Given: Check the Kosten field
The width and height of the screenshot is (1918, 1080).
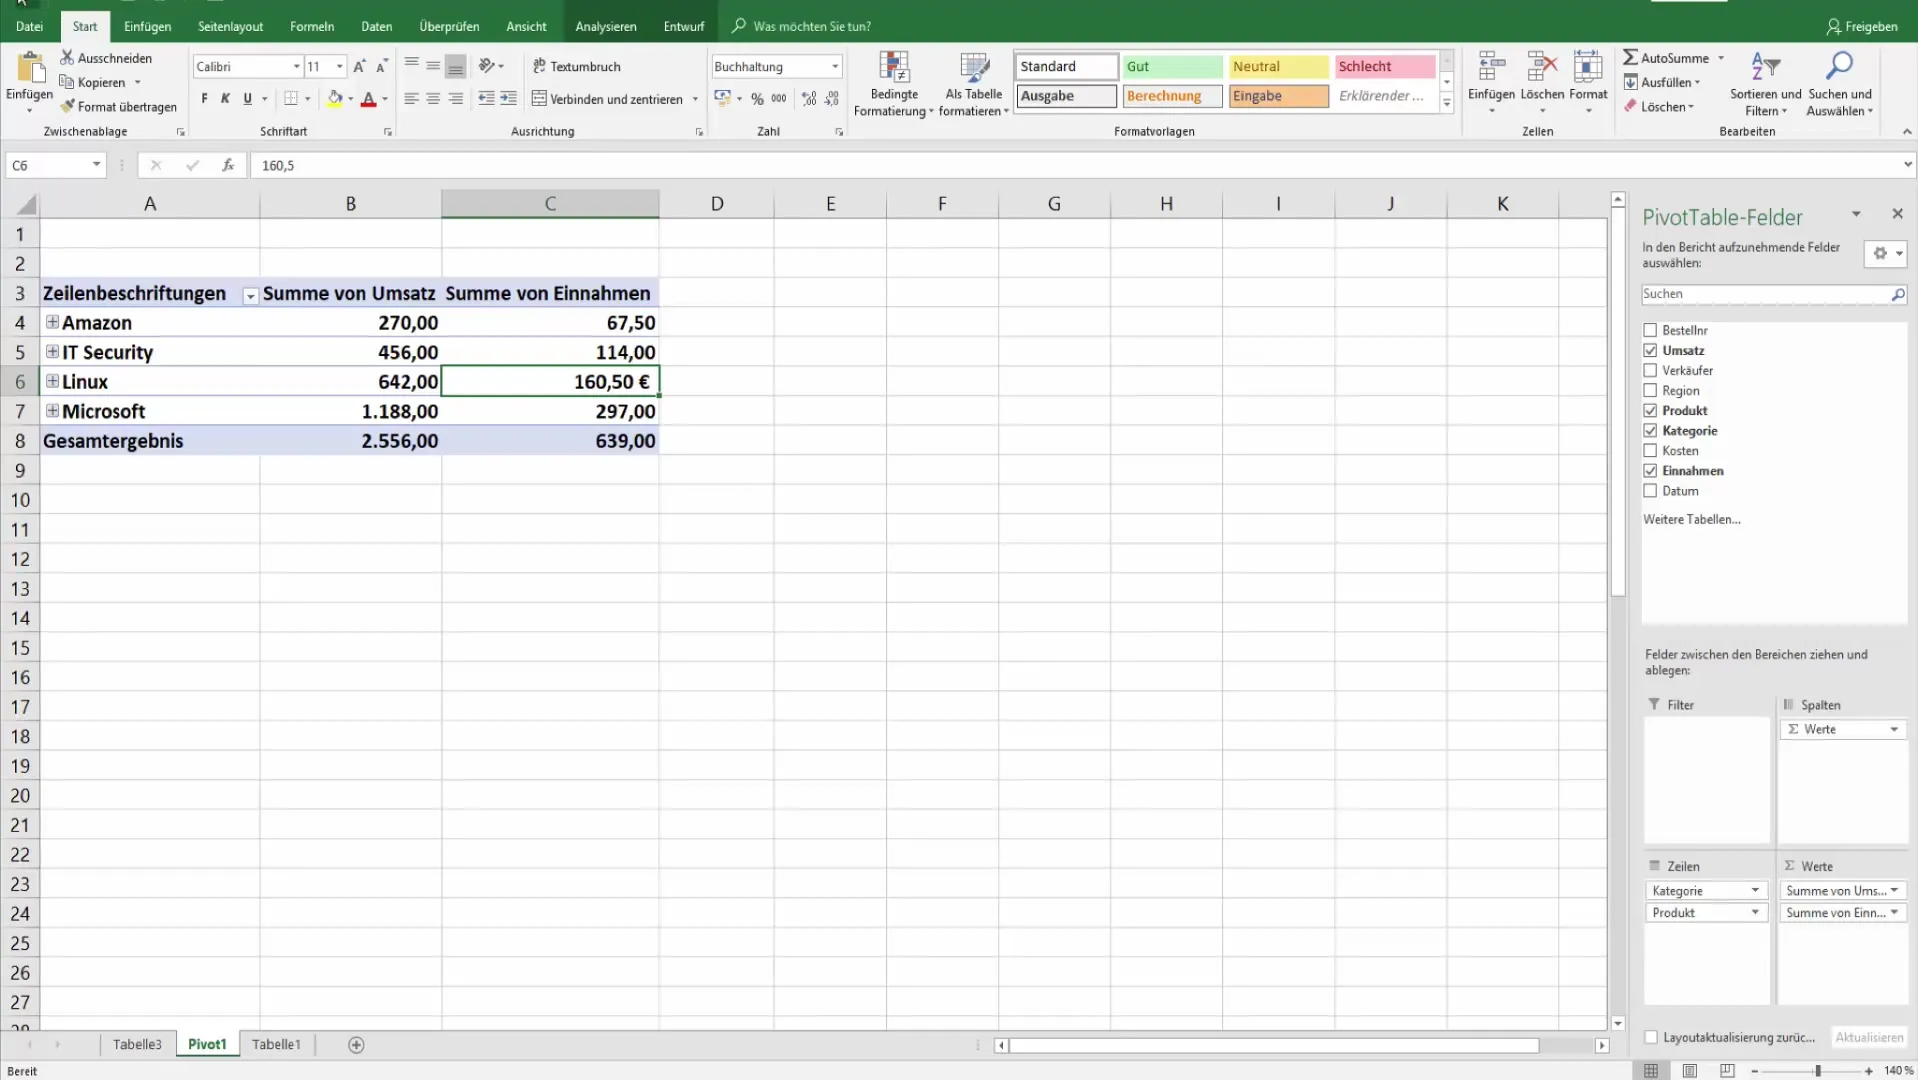Looking at the screenshot, I should 1650,450.
